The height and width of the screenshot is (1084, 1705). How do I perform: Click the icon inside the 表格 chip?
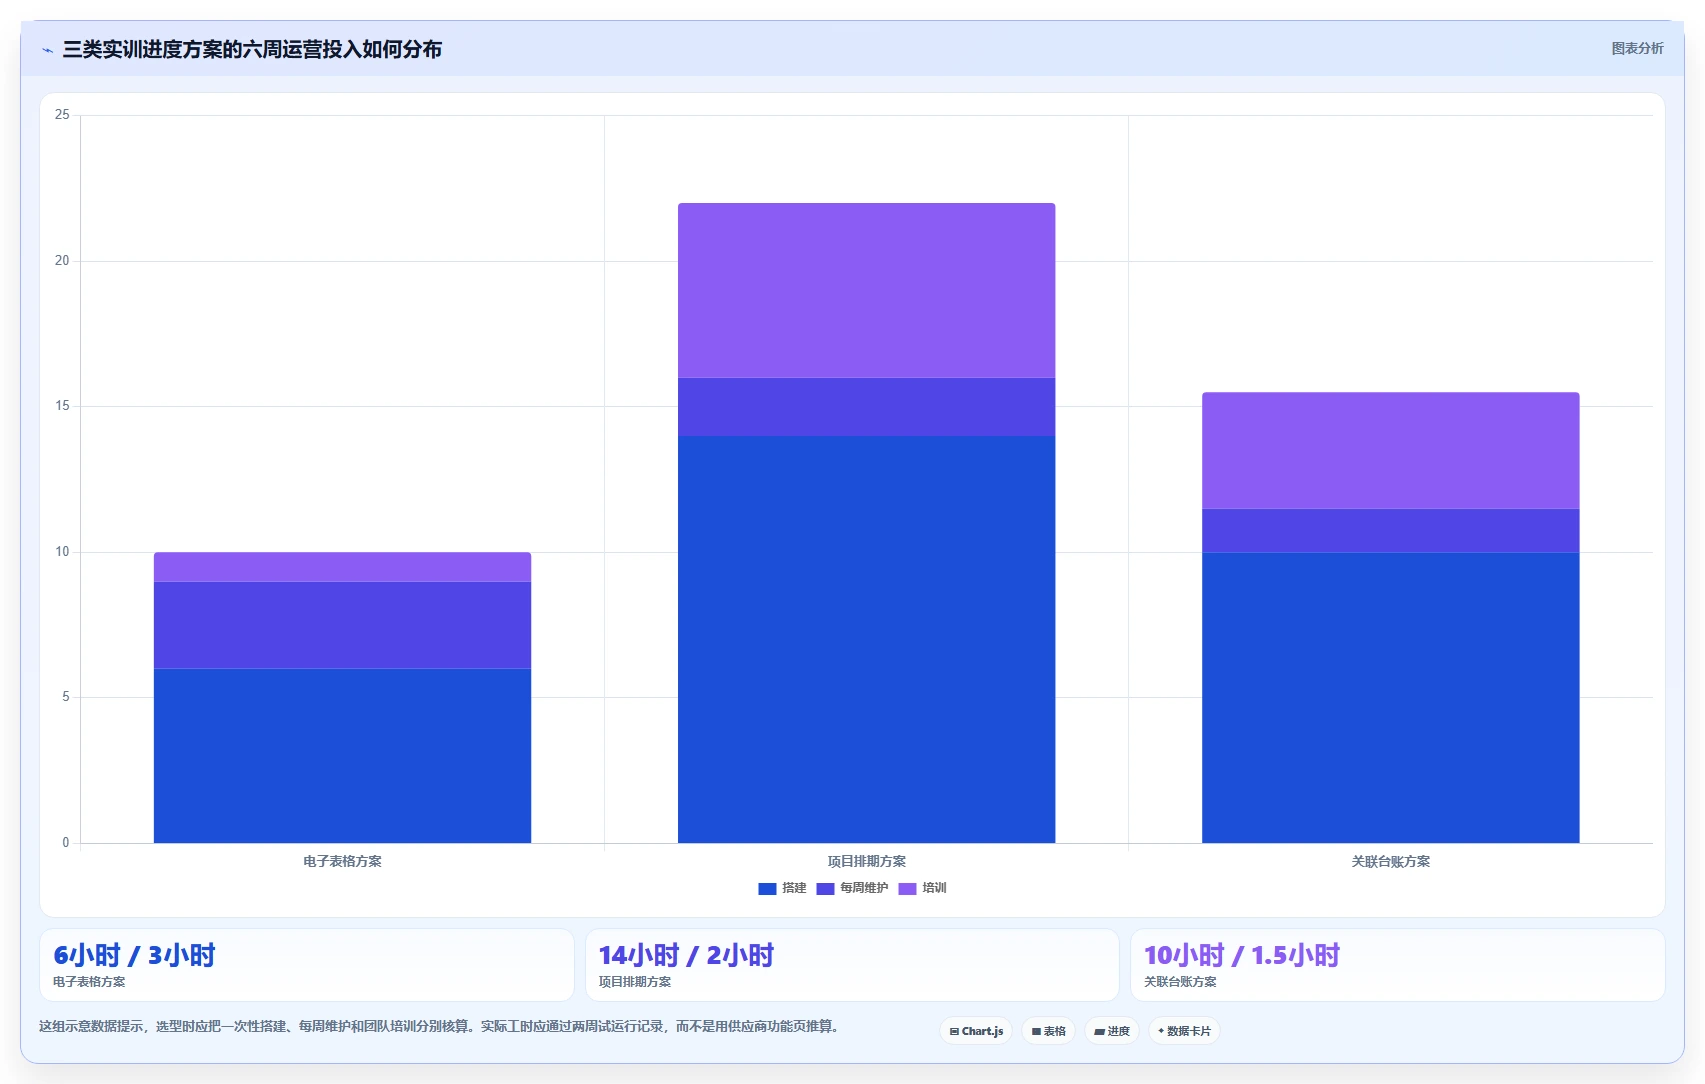1037,1031
